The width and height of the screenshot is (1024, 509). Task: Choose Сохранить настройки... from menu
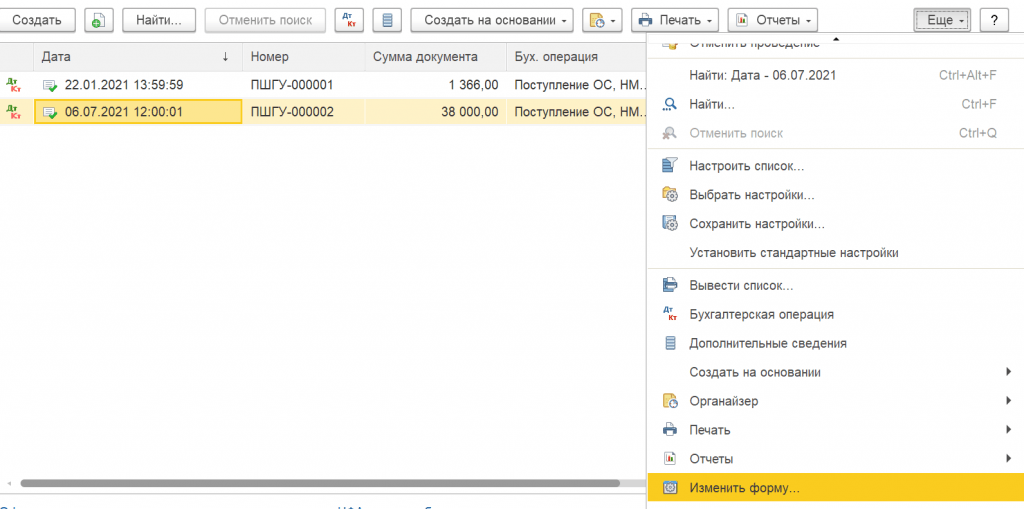[756, 224]
